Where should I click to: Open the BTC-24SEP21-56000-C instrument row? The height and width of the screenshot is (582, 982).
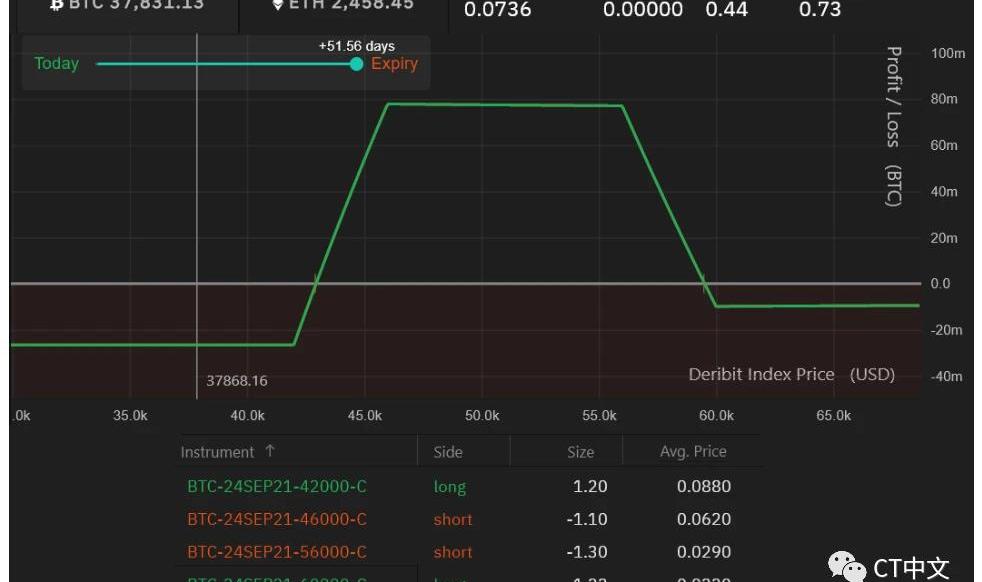tap(277, 552)
